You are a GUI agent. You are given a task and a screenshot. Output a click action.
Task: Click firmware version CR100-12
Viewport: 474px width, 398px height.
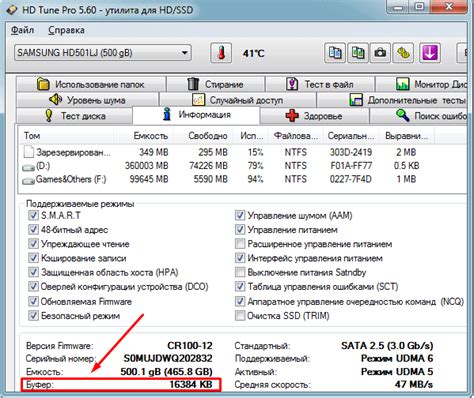[x=190, y=346]
